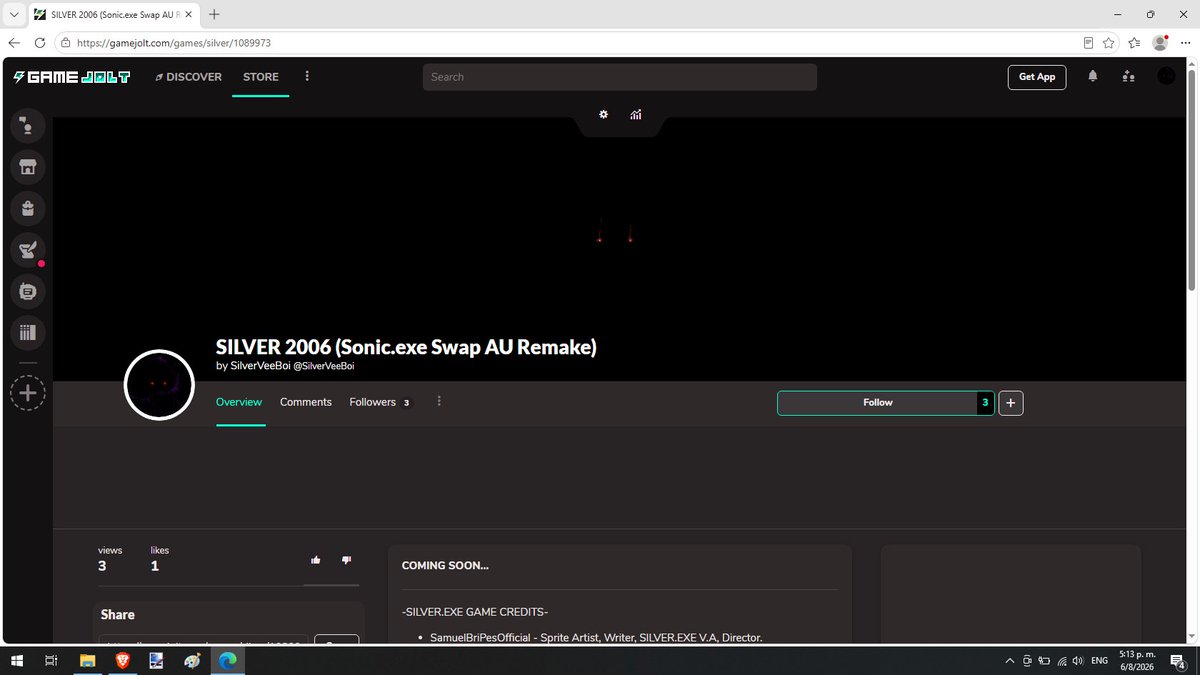Show hidden system tray icons chevron
Image resolution: width=1200 pixels, height=675 pixels.
pos(1009,660)
